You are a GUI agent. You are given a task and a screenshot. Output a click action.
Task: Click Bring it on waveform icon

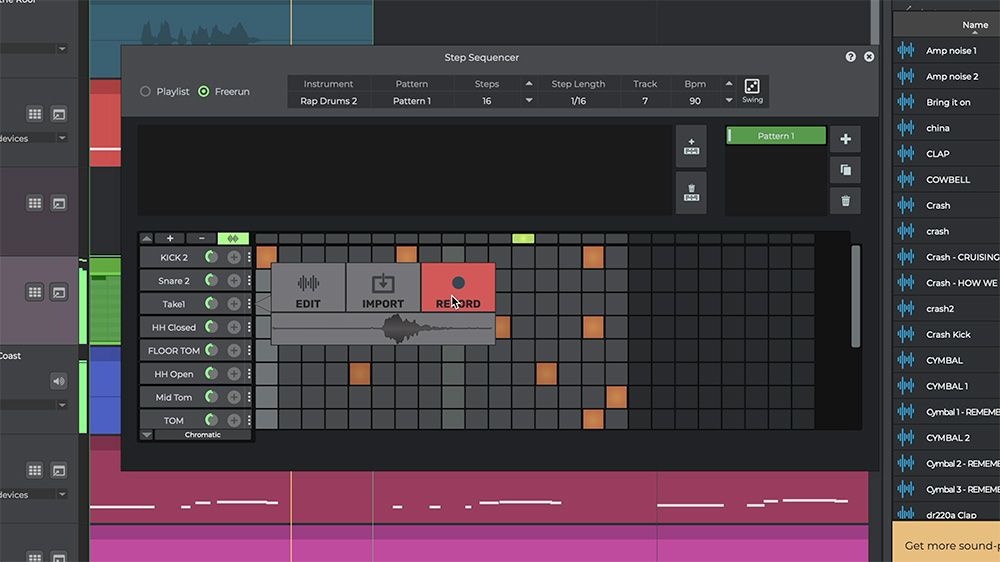[906, 102]
